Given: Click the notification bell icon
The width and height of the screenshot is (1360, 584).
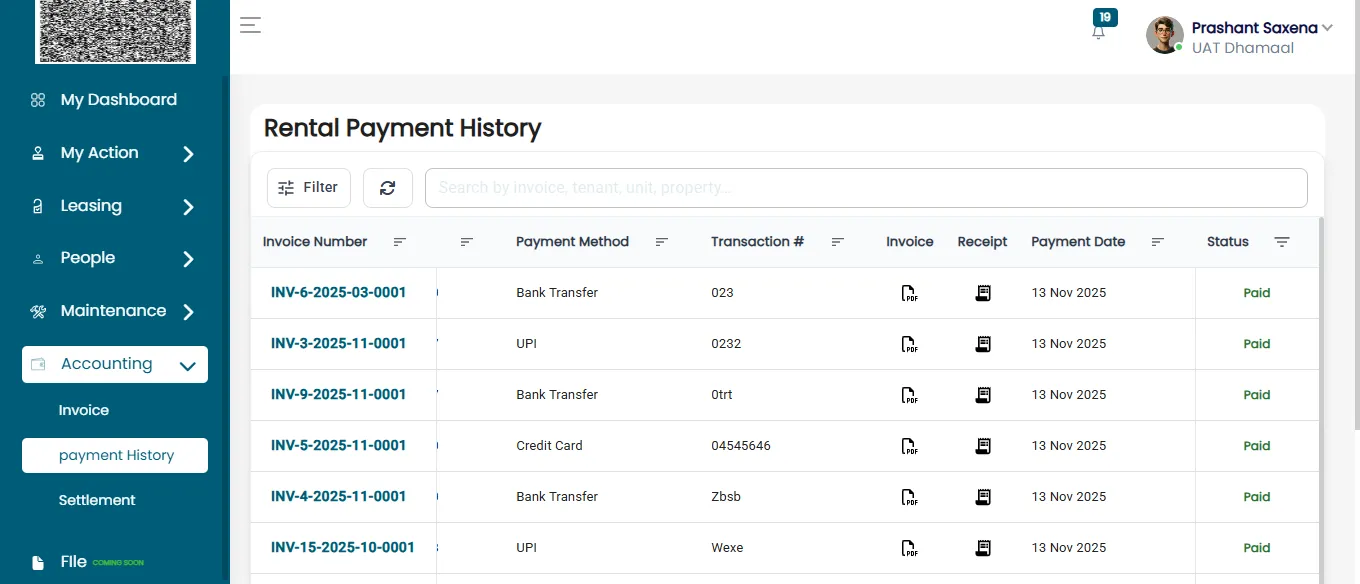Looking at the screenshot, I should coord(1098,31).
